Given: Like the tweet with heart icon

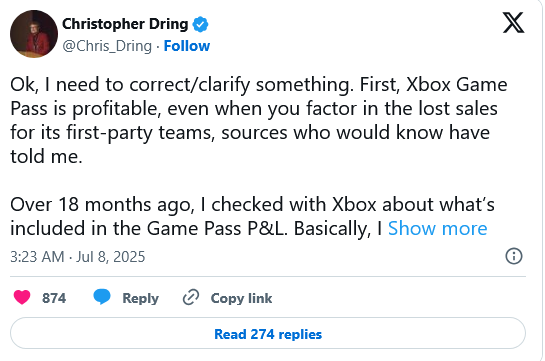Looking at the screenshot, I should 22,298.
